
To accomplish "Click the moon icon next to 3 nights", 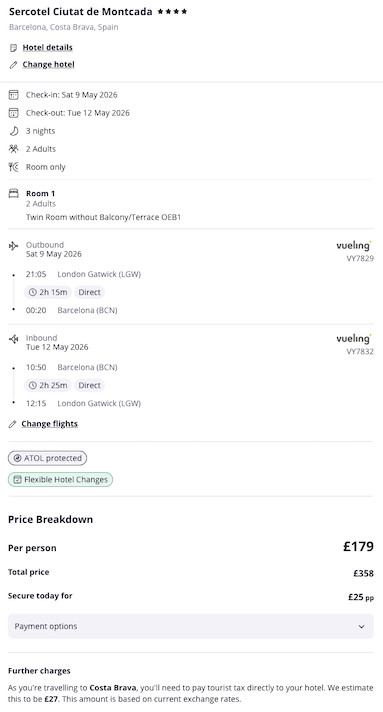I will 14,131.
